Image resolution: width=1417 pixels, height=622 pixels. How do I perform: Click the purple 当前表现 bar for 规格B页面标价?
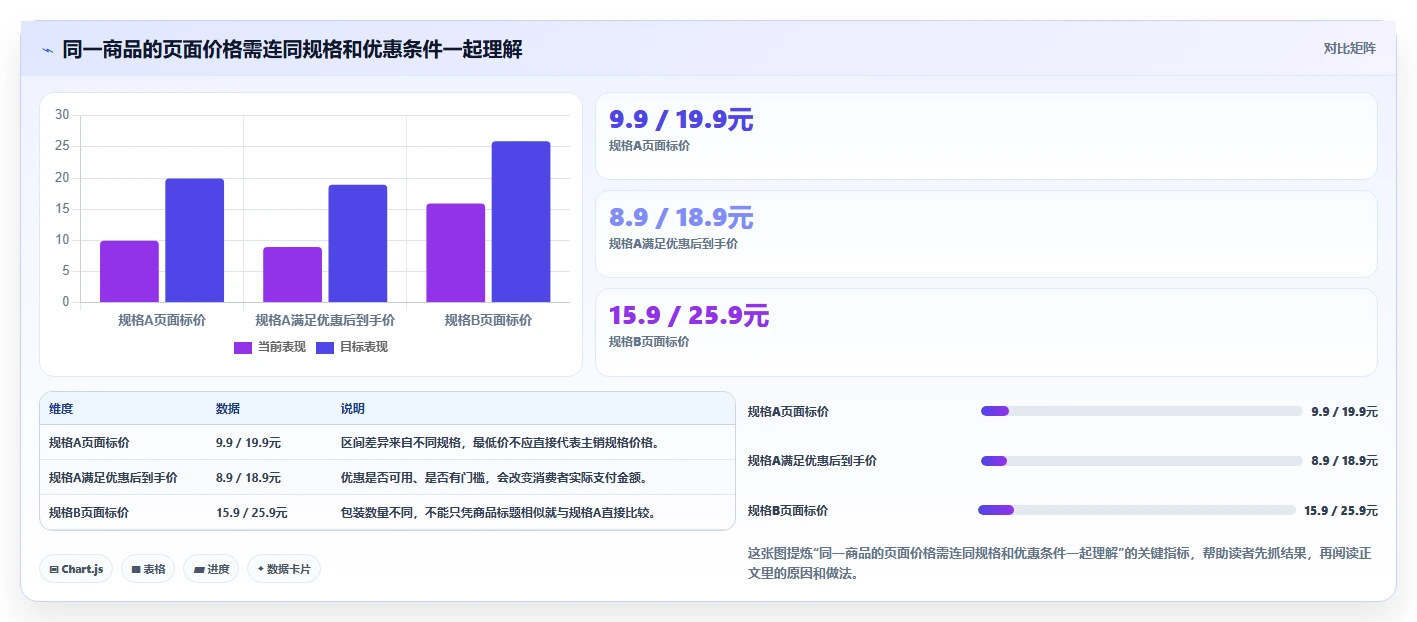pyautogui.click(x=455, y=253)
